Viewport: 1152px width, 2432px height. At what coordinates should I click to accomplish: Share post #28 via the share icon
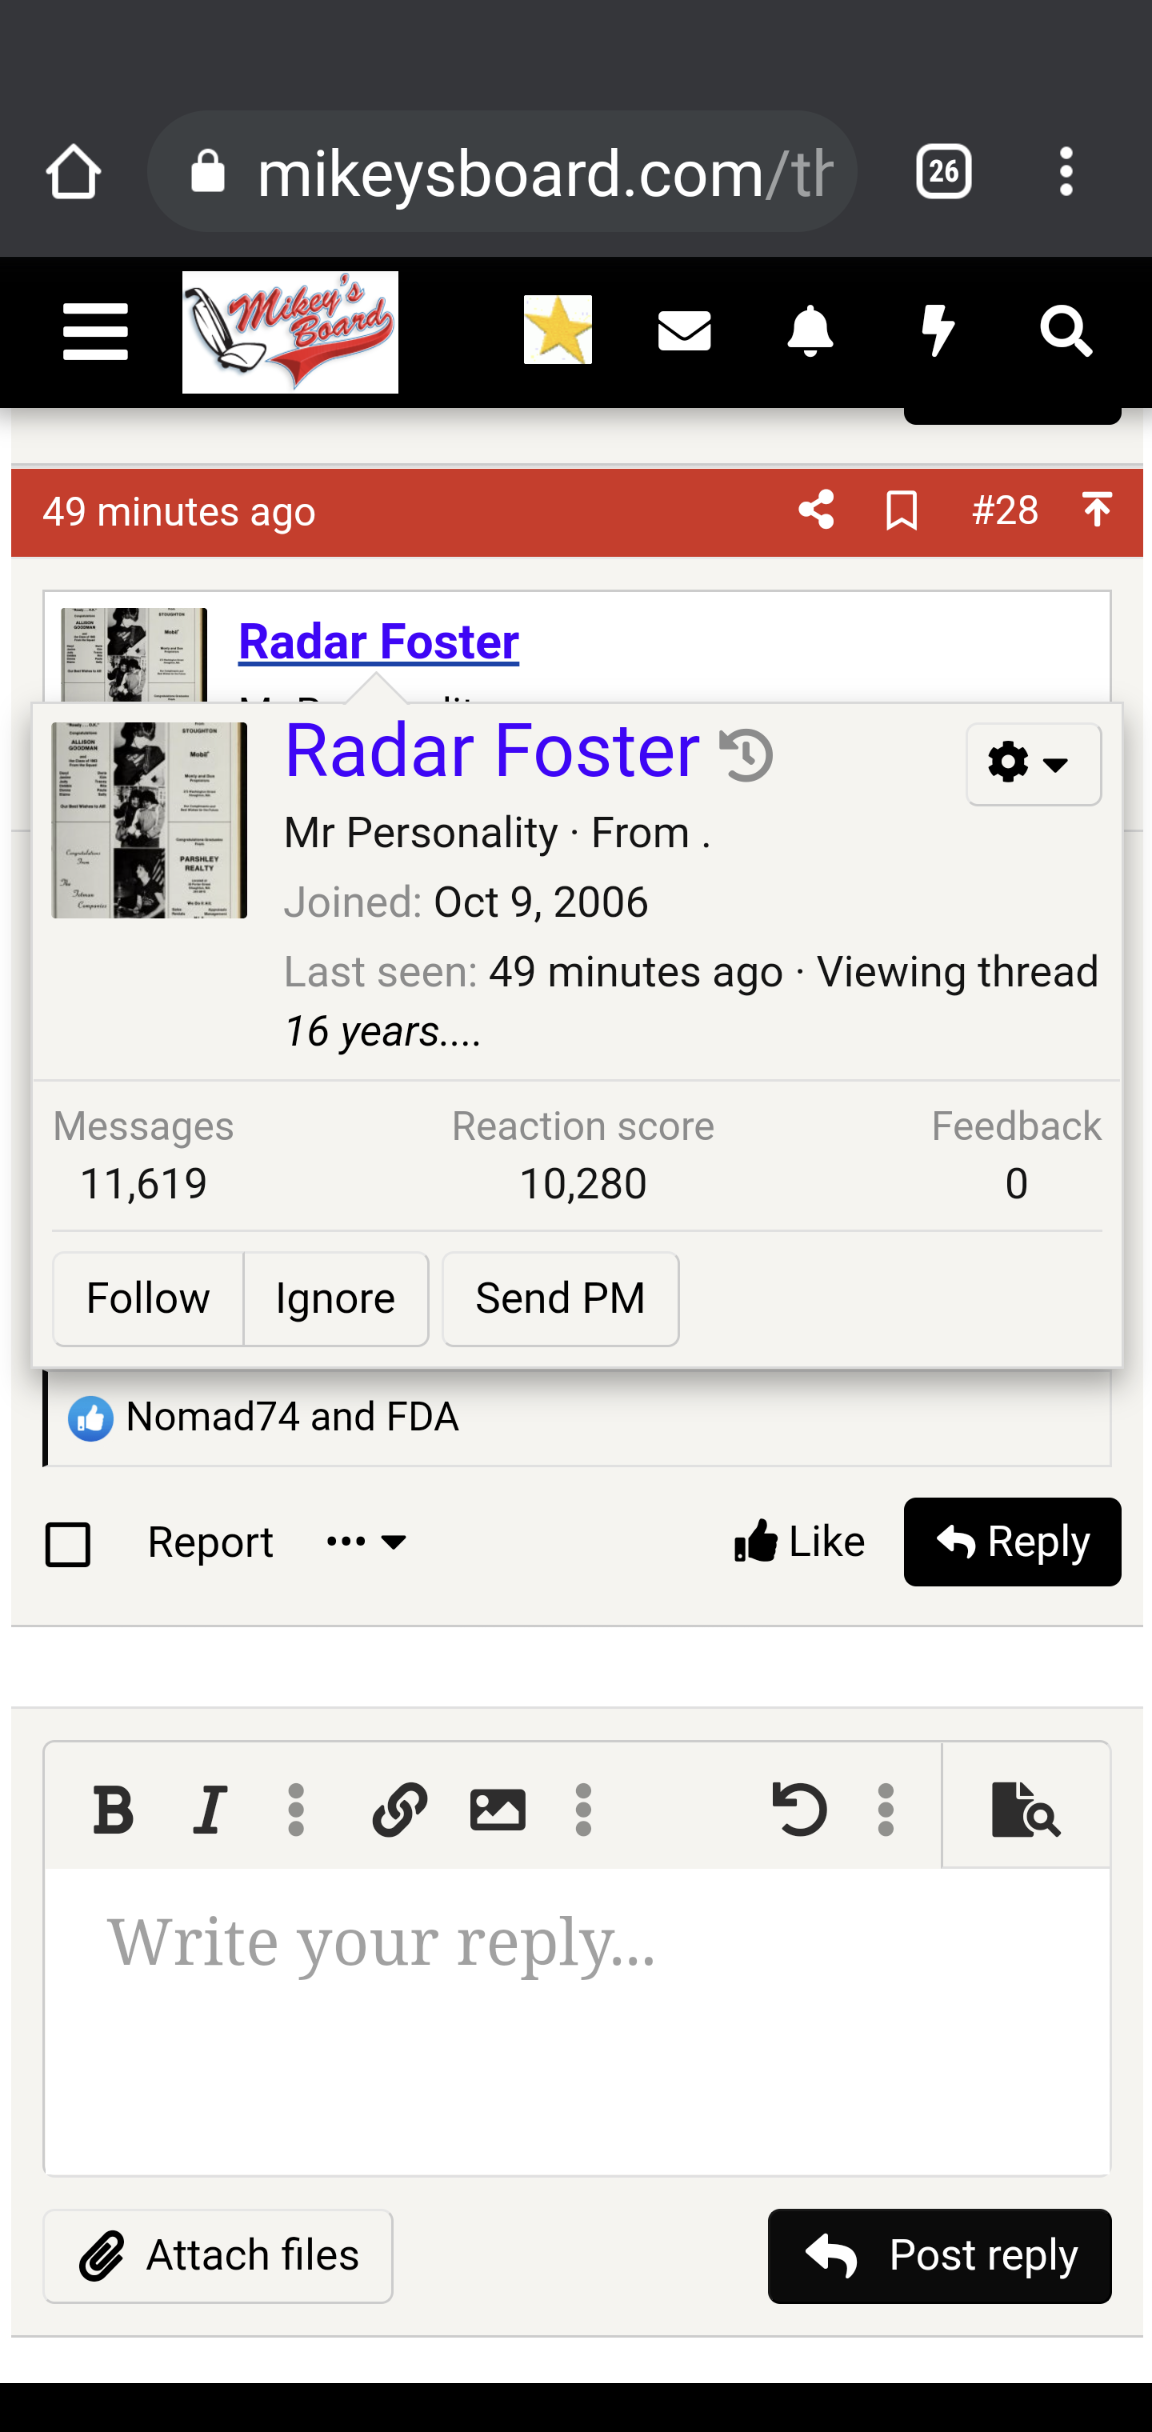815,511
